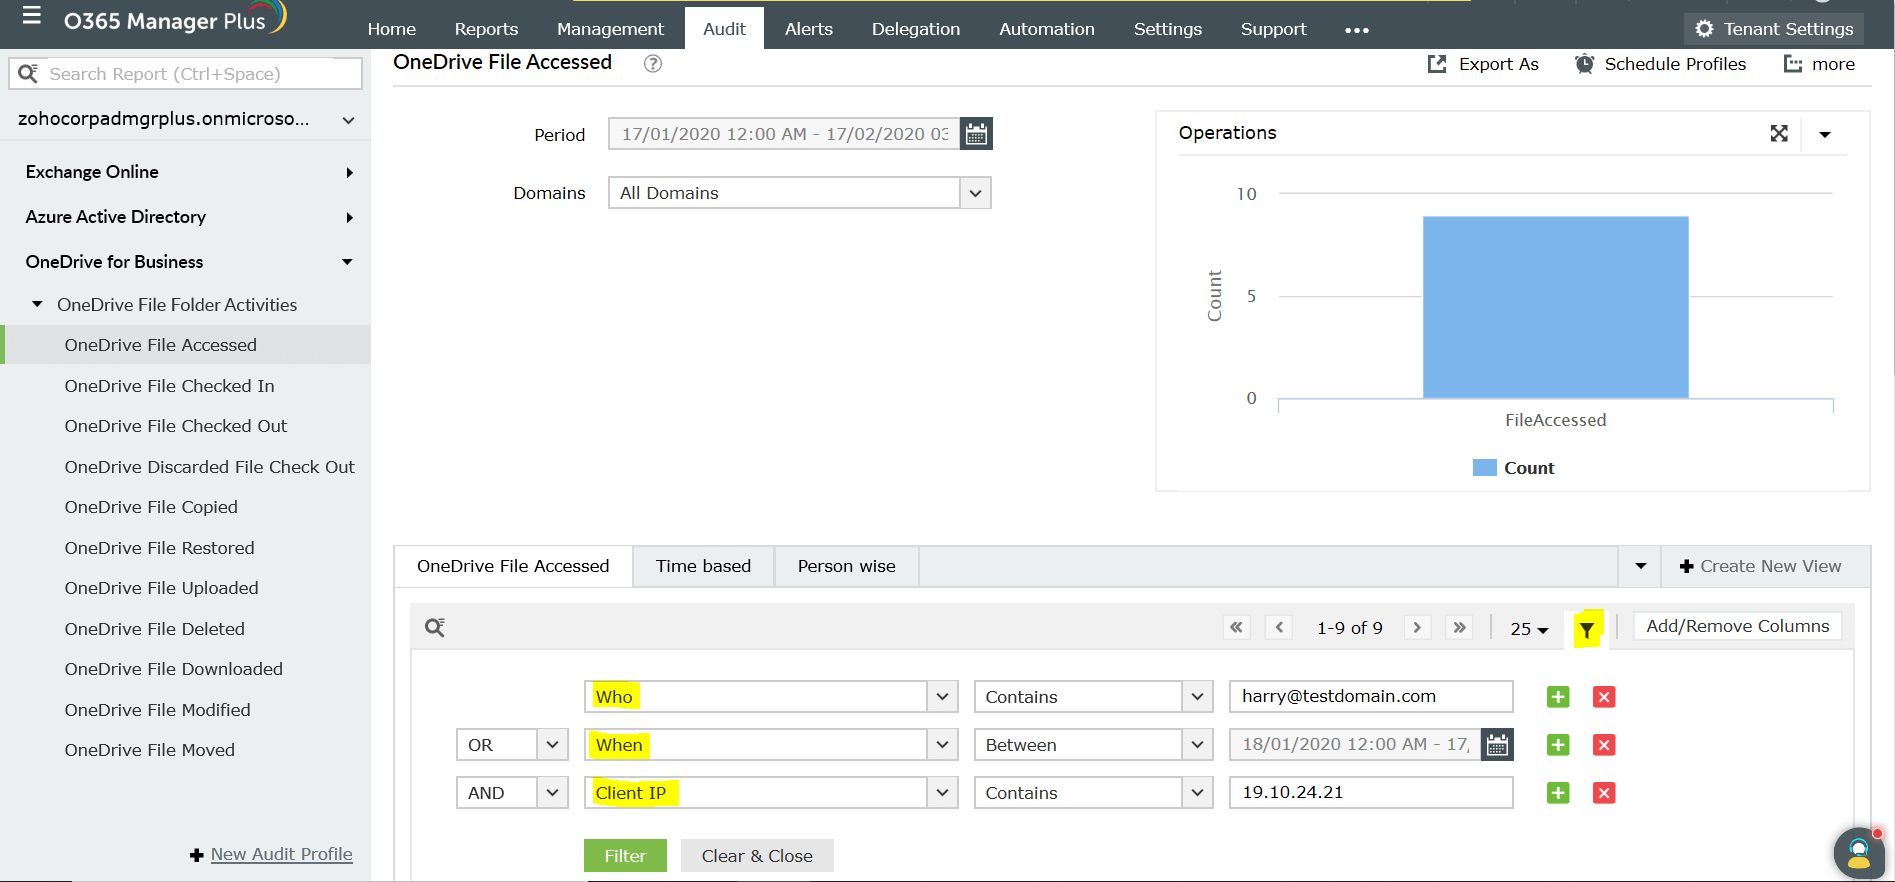This screenshot has height=882, width=1895.
Task: Add filter row after Who condition
Action: coord(1558,697)
